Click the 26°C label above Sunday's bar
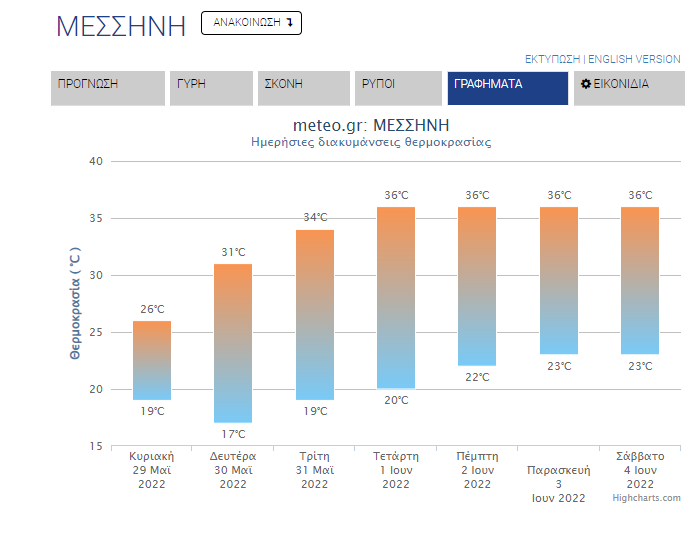The width and height of the screenshot is (700, 536). [152, 309]
